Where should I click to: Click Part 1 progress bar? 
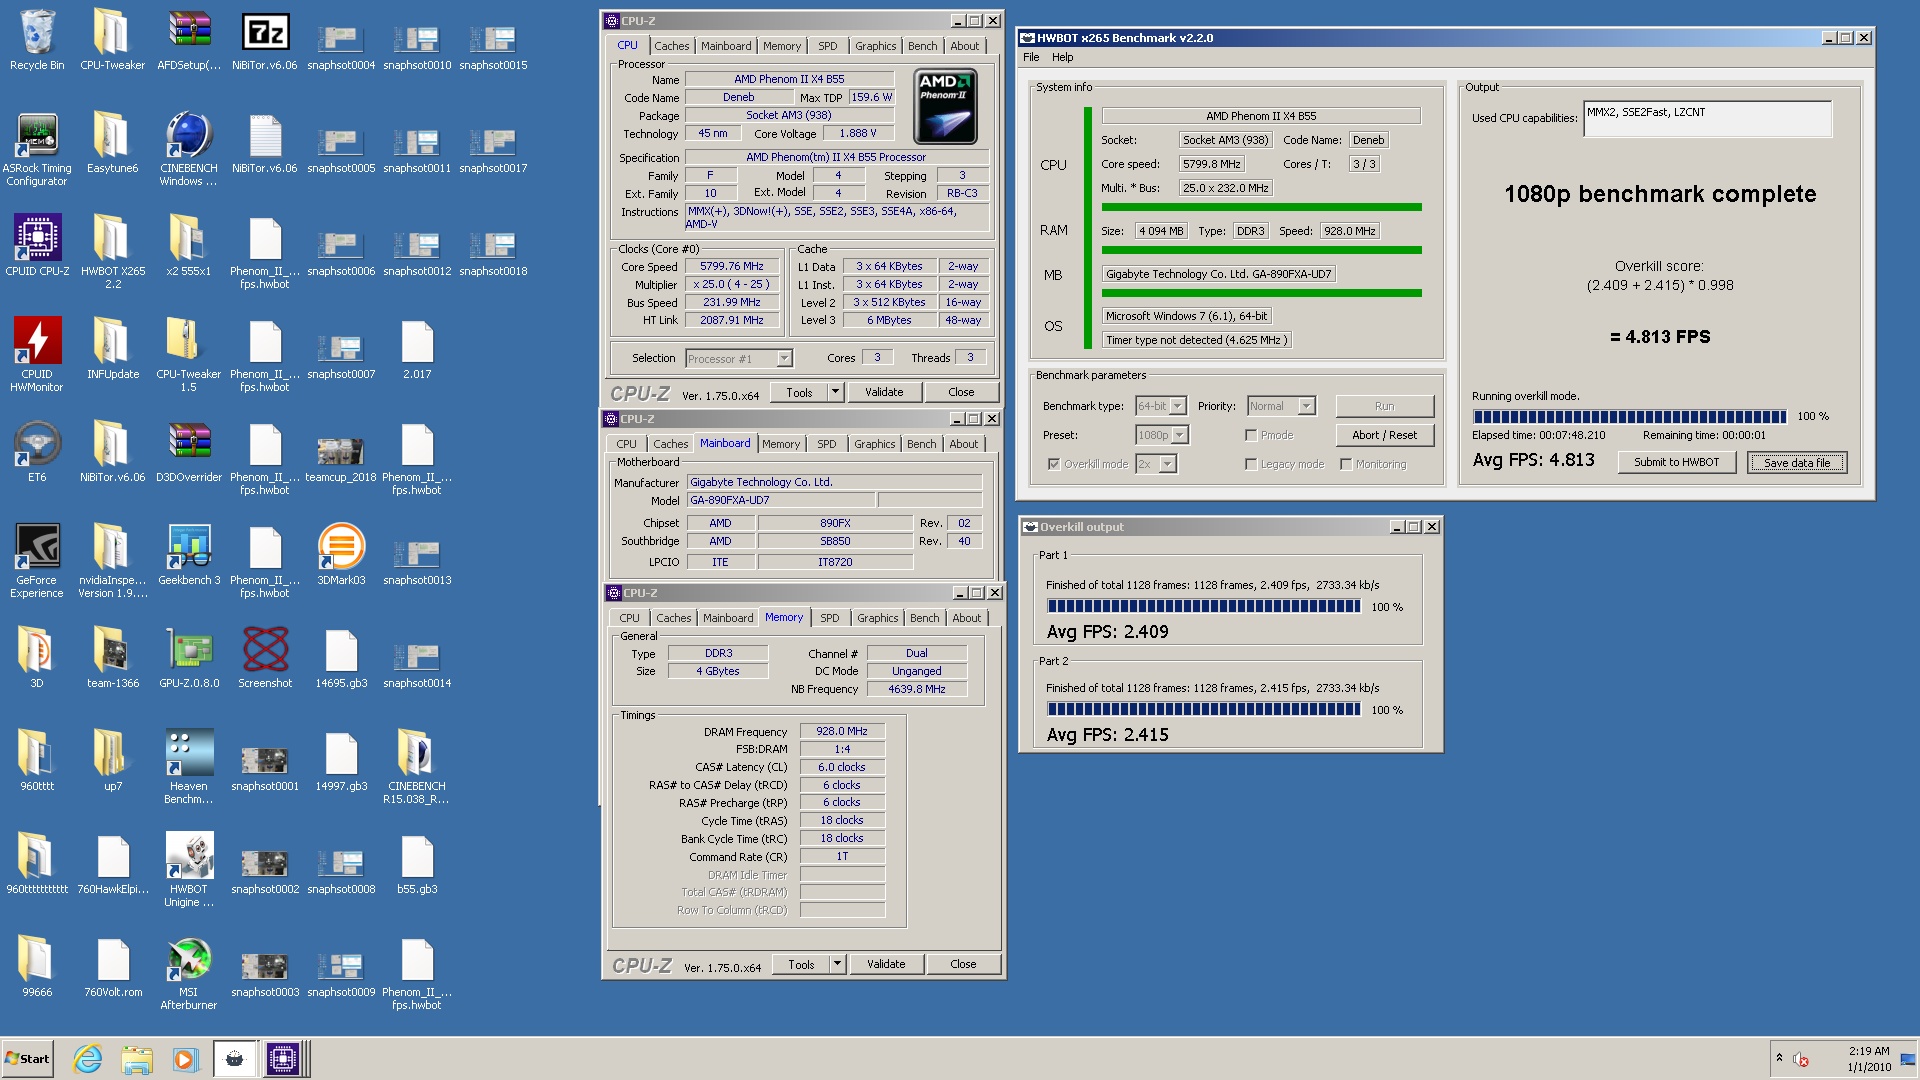[1204, 606]
